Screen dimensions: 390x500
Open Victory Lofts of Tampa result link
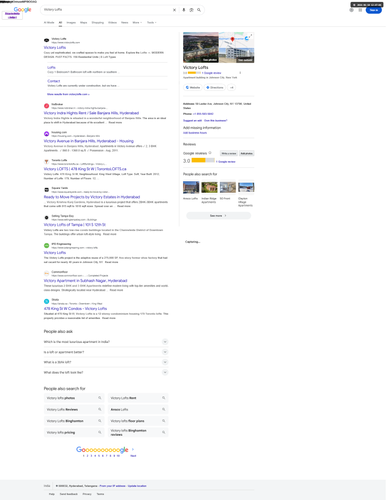pos(75,225)
